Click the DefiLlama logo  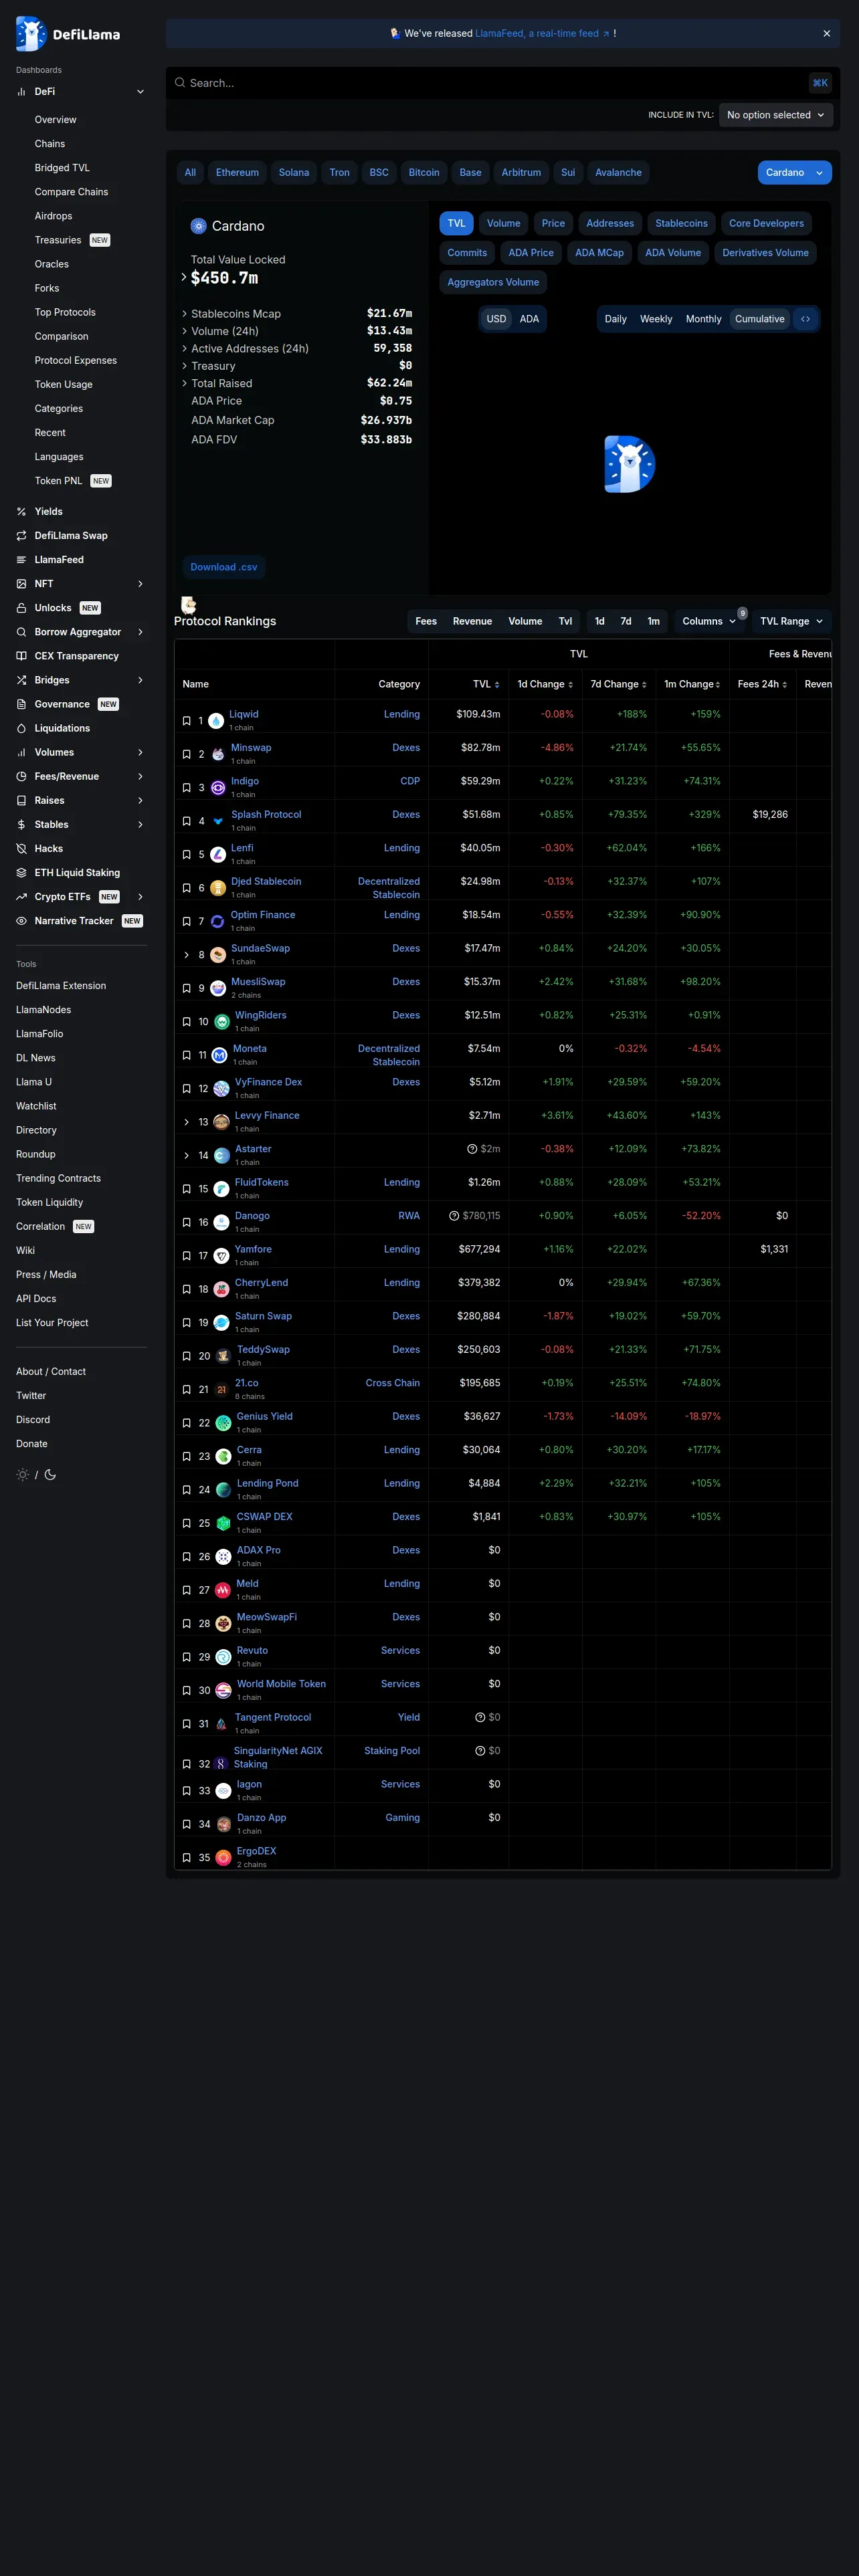[68, 34]
